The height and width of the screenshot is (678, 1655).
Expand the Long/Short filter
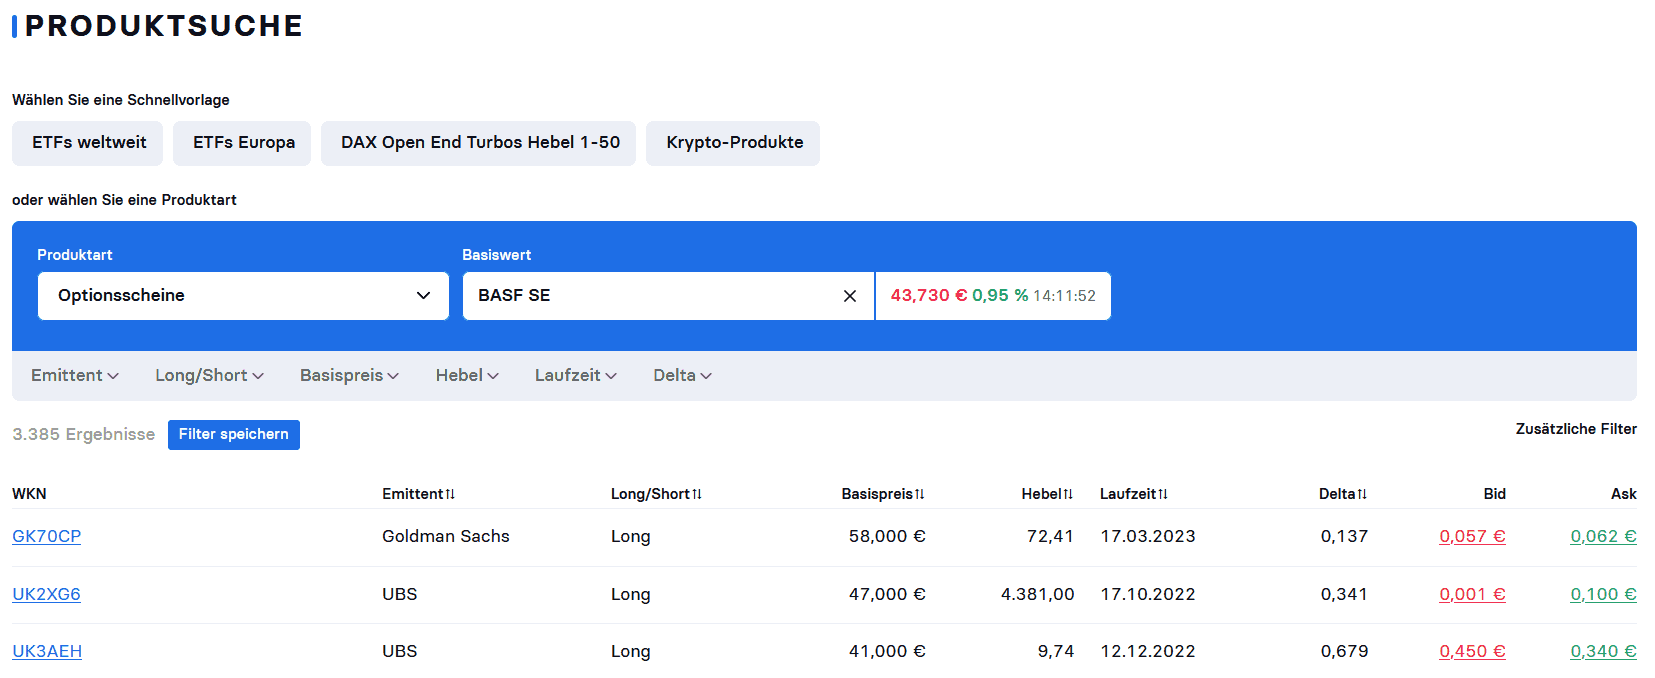(x=209, y=376)
